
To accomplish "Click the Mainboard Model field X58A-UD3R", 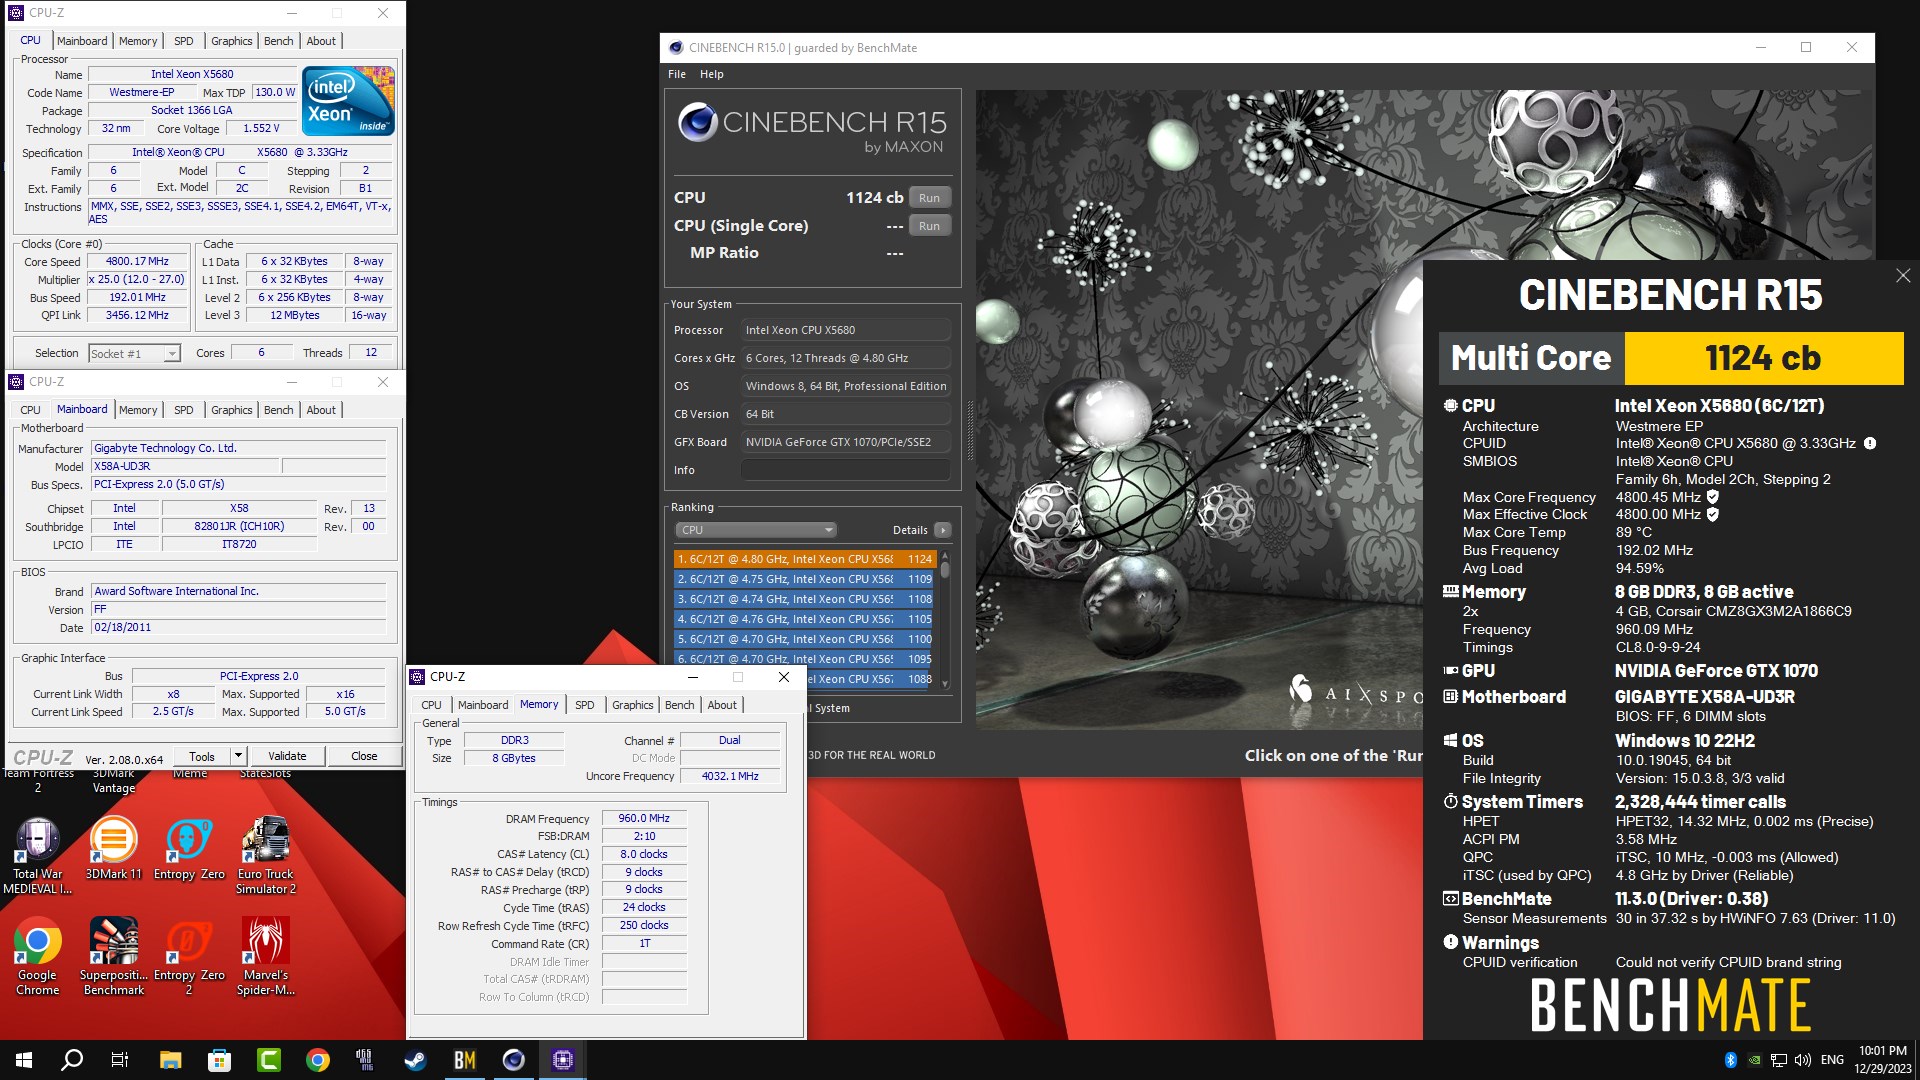I will pos(185,466).
